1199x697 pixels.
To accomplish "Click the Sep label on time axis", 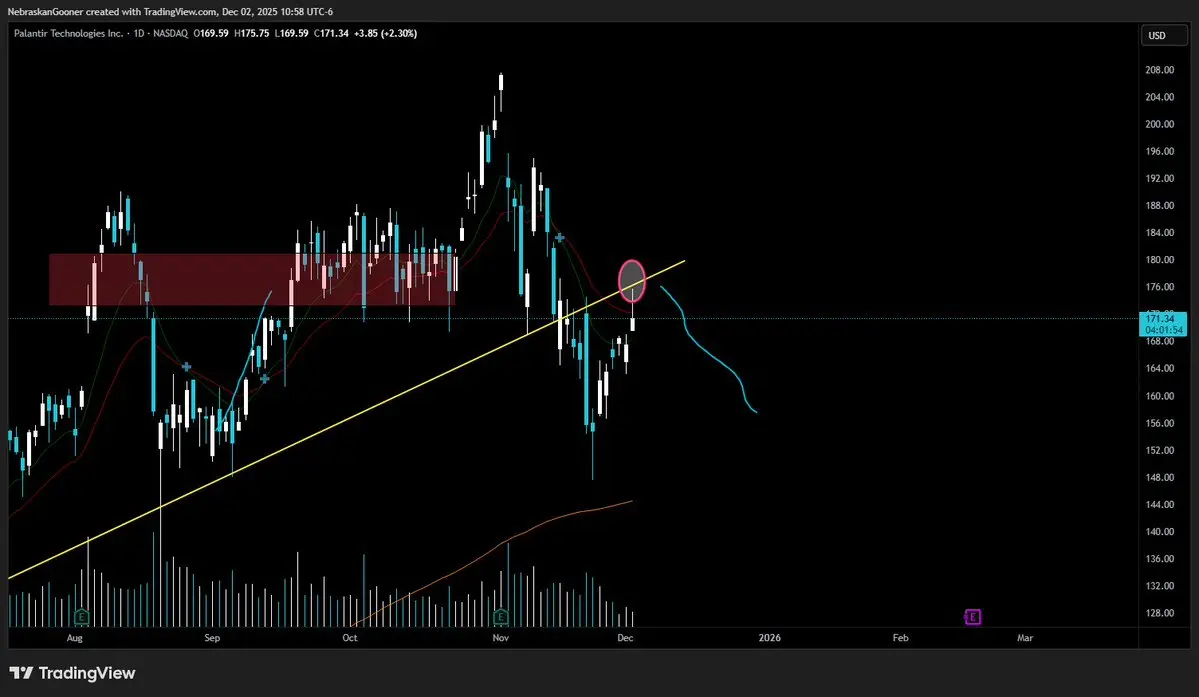I will pyautogui.click(x=212, y=638).
